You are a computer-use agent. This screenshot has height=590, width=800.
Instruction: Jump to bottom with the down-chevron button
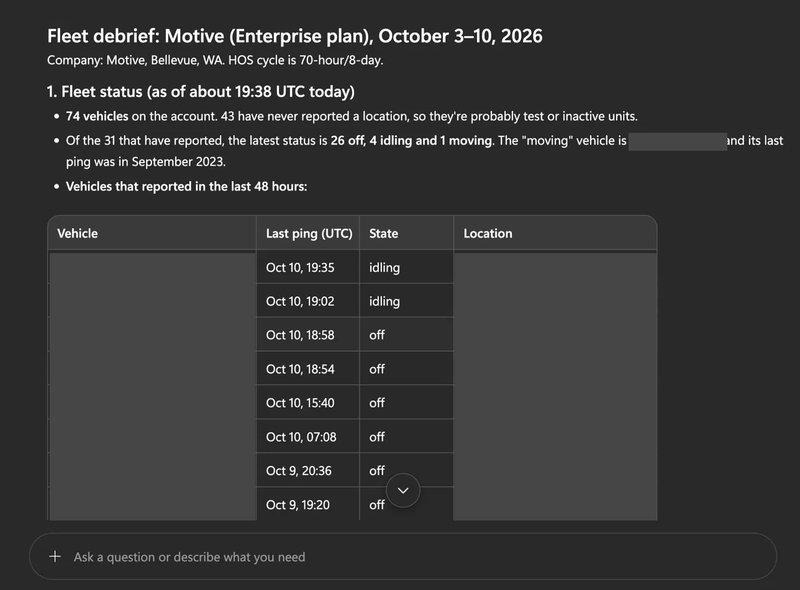403,490
